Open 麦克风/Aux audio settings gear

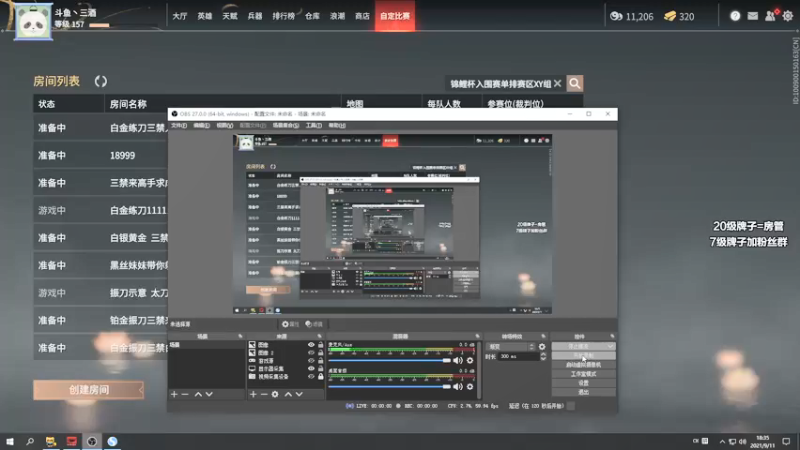[470, 361]
